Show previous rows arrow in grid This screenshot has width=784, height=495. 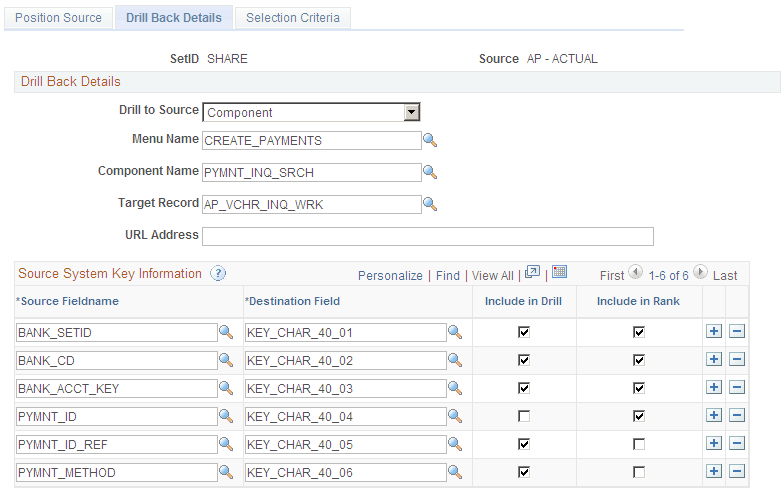click(636, 272)
